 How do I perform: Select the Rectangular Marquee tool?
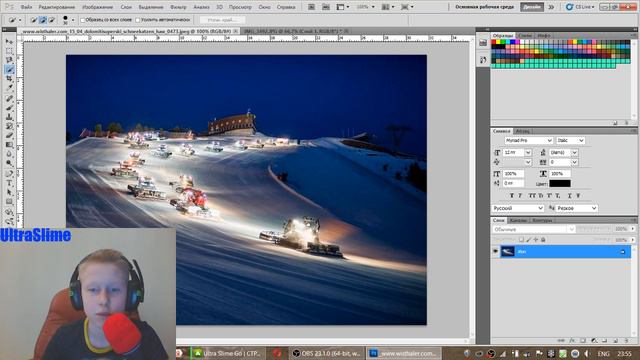(x=9, y=51)
